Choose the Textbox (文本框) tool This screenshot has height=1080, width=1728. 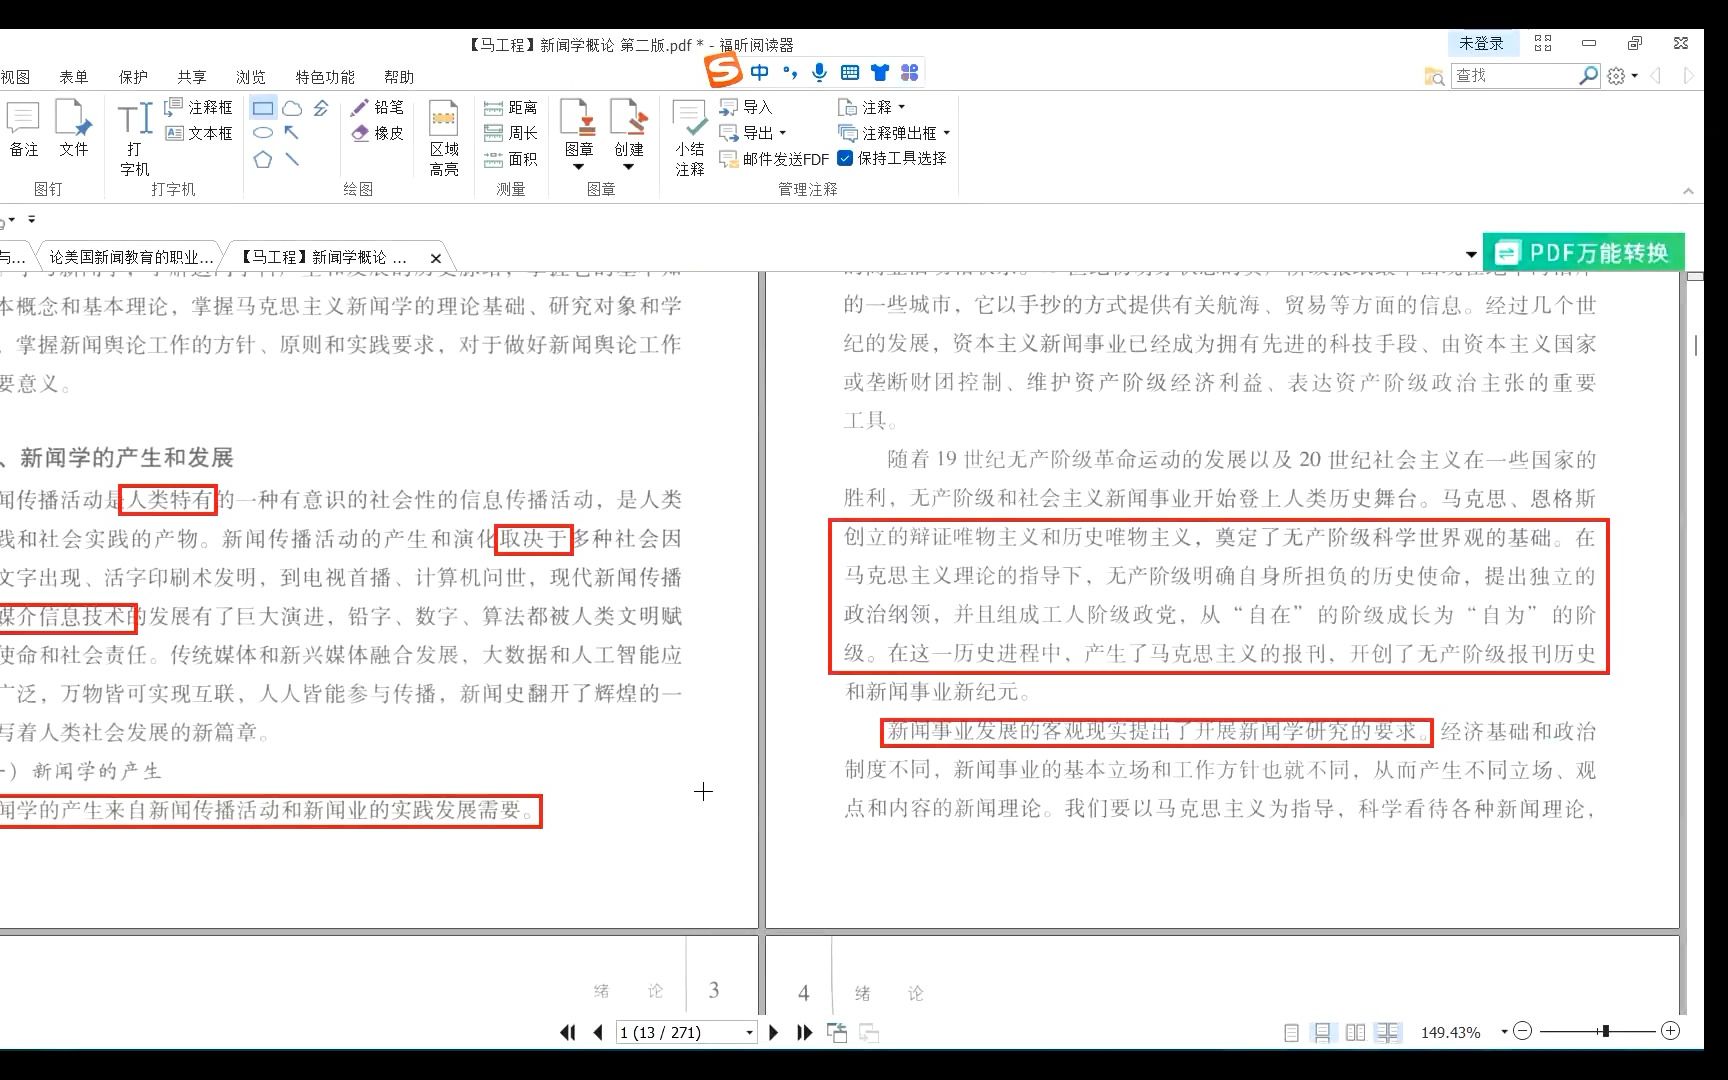click(198, 133)
